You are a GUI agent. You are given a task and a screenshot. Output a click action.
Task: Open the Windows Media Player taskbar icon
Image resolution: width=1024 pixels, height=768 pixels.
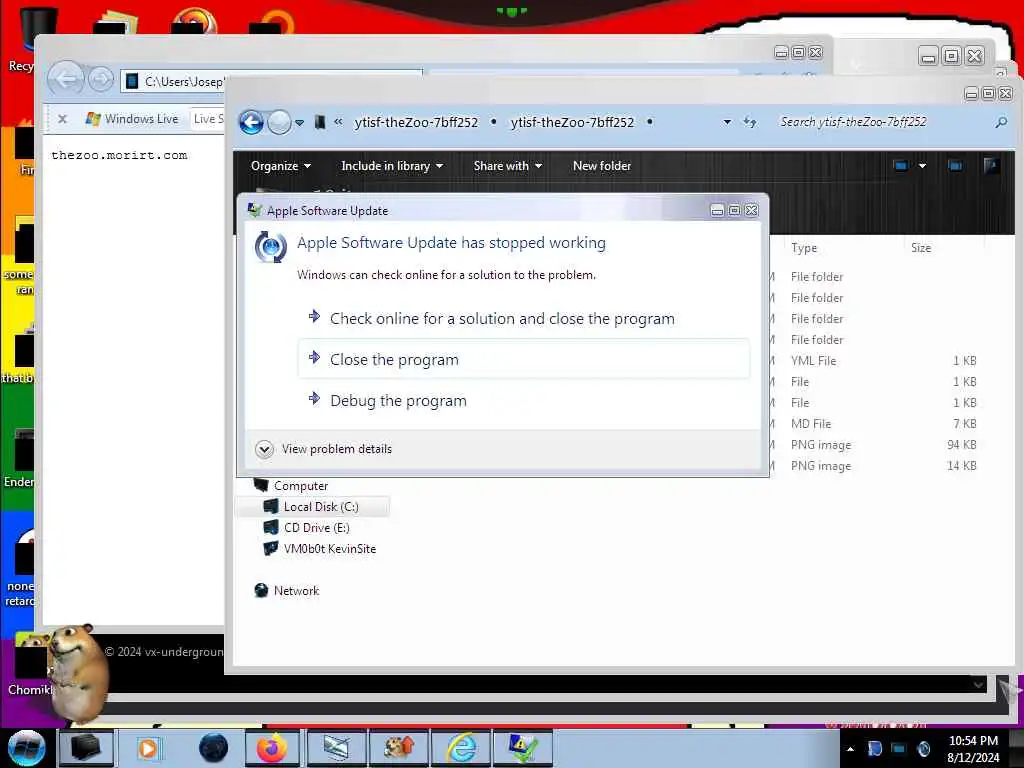148,748
